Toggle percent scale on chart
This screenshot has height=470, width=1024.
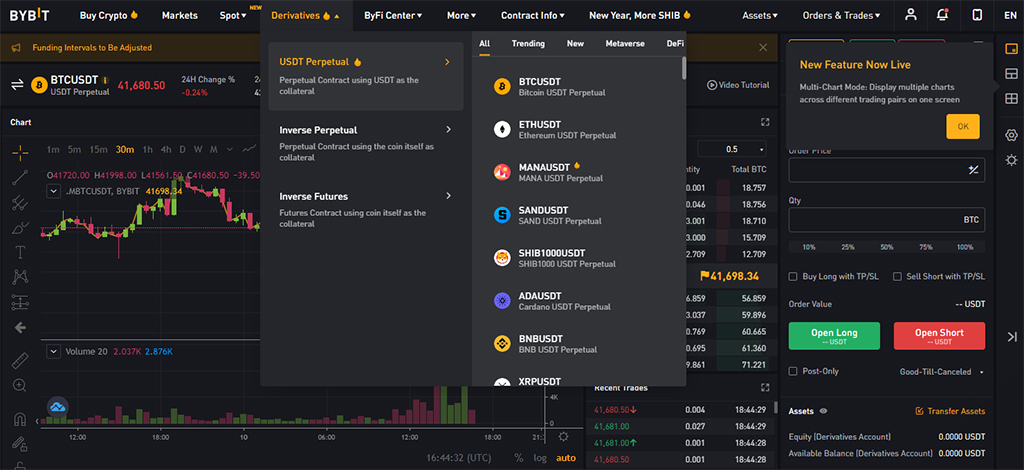tap(519, 458)
